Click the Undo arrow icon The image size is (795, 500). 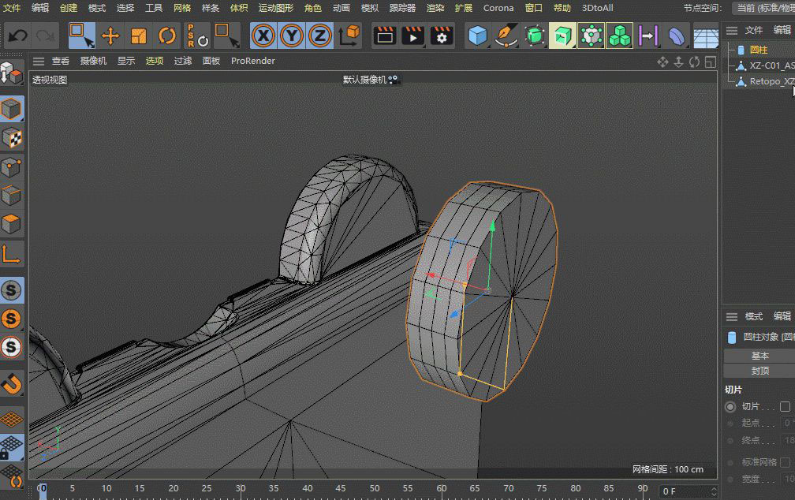tap(18, 36)
